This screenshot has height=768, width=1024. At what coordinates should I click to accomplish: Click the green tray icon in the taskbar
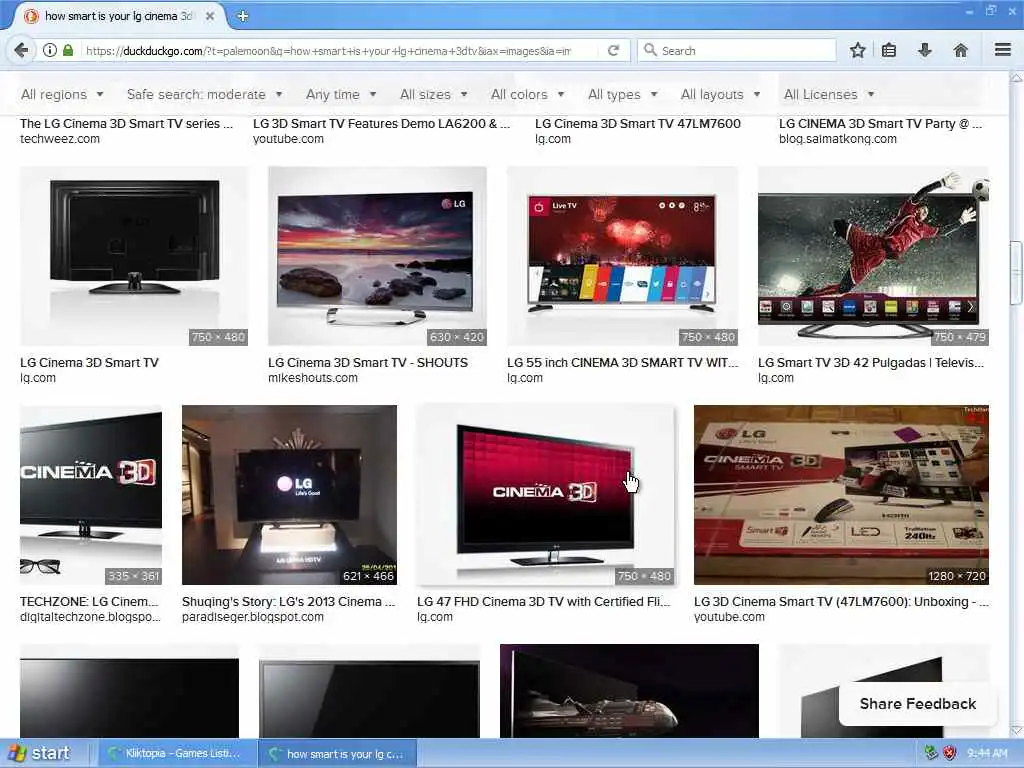(931, 753)
